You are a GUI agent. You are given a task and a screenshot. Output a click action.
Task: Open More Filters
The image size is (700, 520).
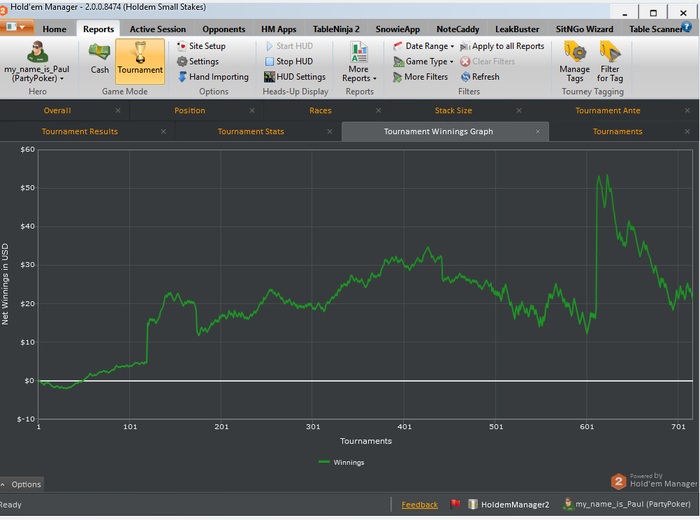(x=420, y=77)
